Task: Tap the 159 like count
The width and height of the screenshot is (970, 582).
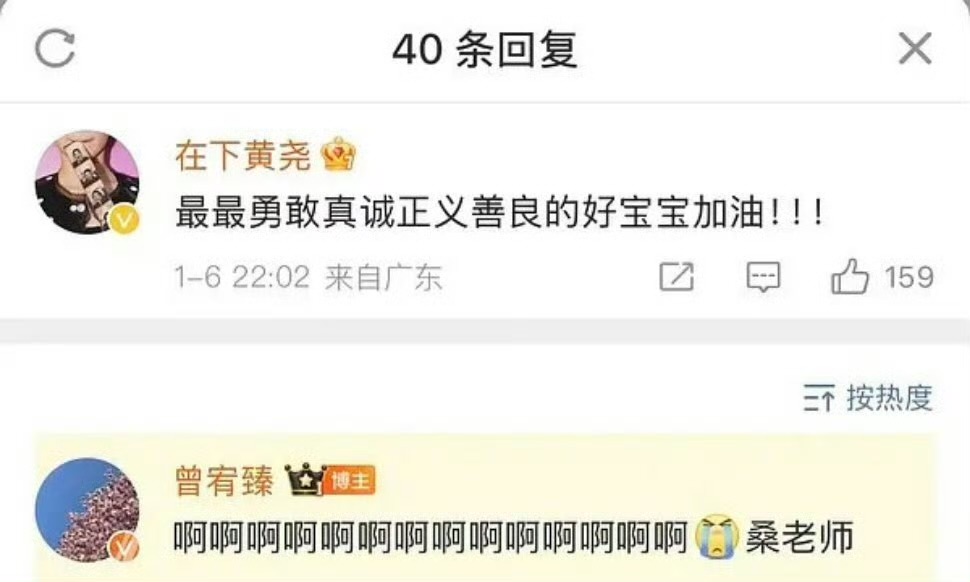Action: click(x=909, y=276)
